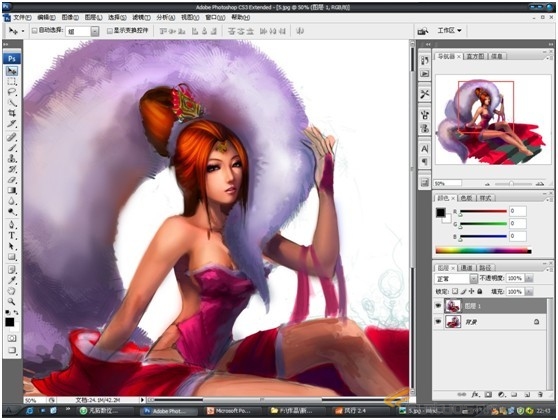Select the Slice tool
This screenshot has width=558, height=420.
click(x=12, y=124)
